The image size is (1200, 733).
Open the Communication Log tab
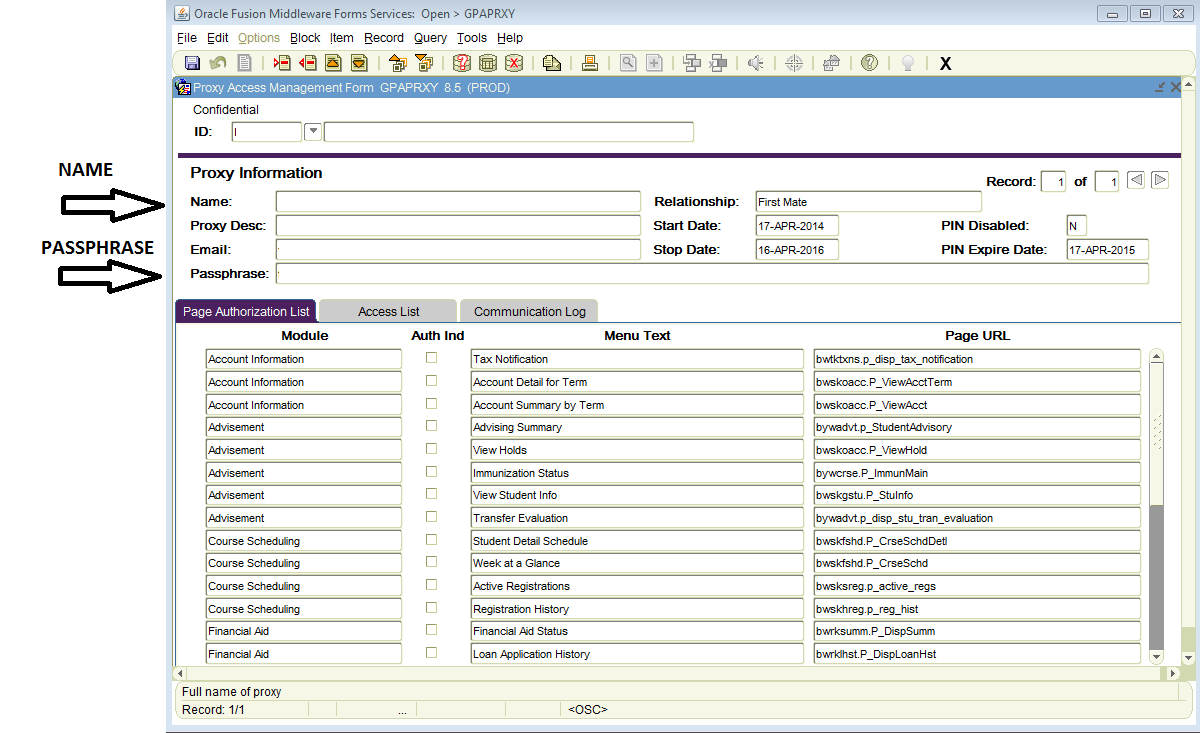pyautogui.click(x=530, y=311)
